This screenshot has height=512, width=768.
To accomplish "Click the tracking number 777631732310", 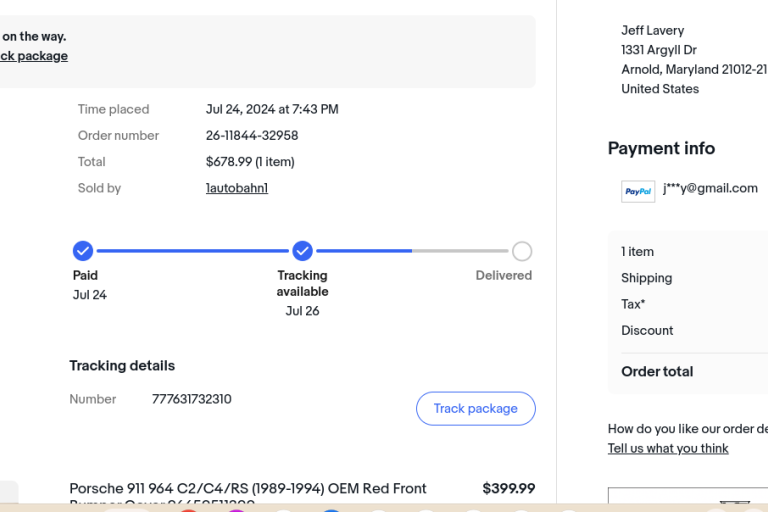I will tap(191, 399).
